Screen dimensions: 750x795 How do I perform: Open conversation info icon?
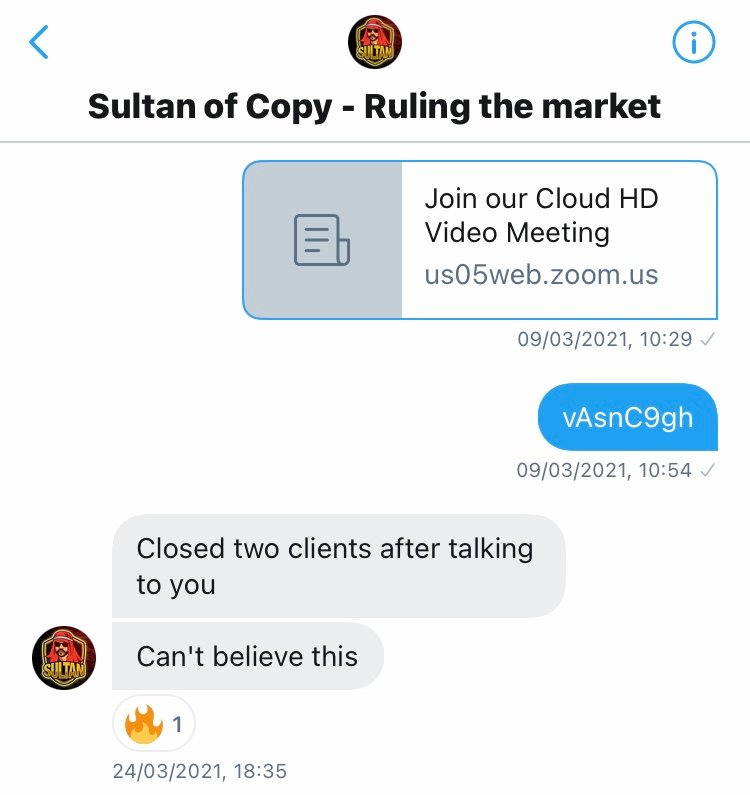[694, 42]
